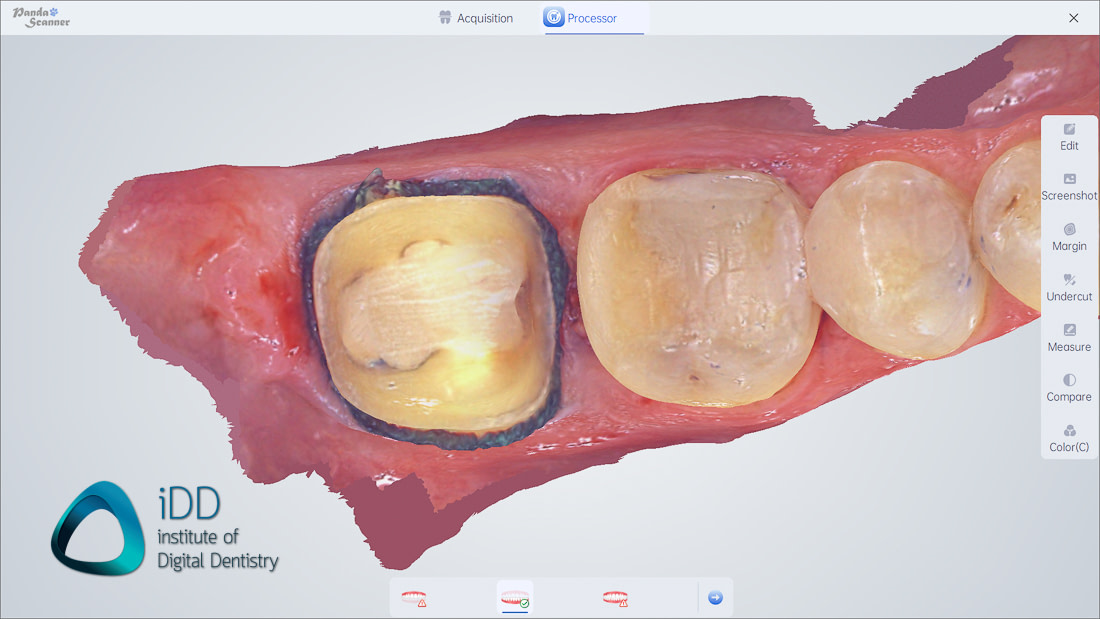Select the first jaw scan thumbnail
The width and height of the screenshot is (1100, 619).
(412, 596)
